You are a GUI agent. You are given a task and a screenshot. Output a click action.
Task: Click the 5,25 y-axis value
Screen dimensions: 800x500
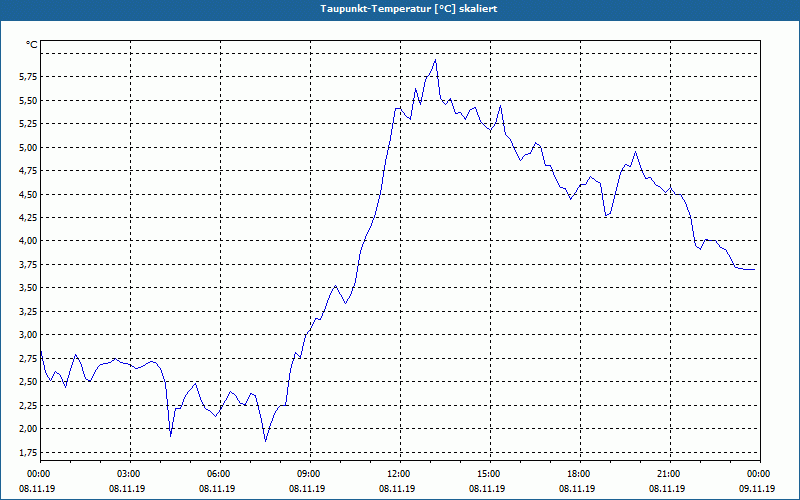[29, 124]
